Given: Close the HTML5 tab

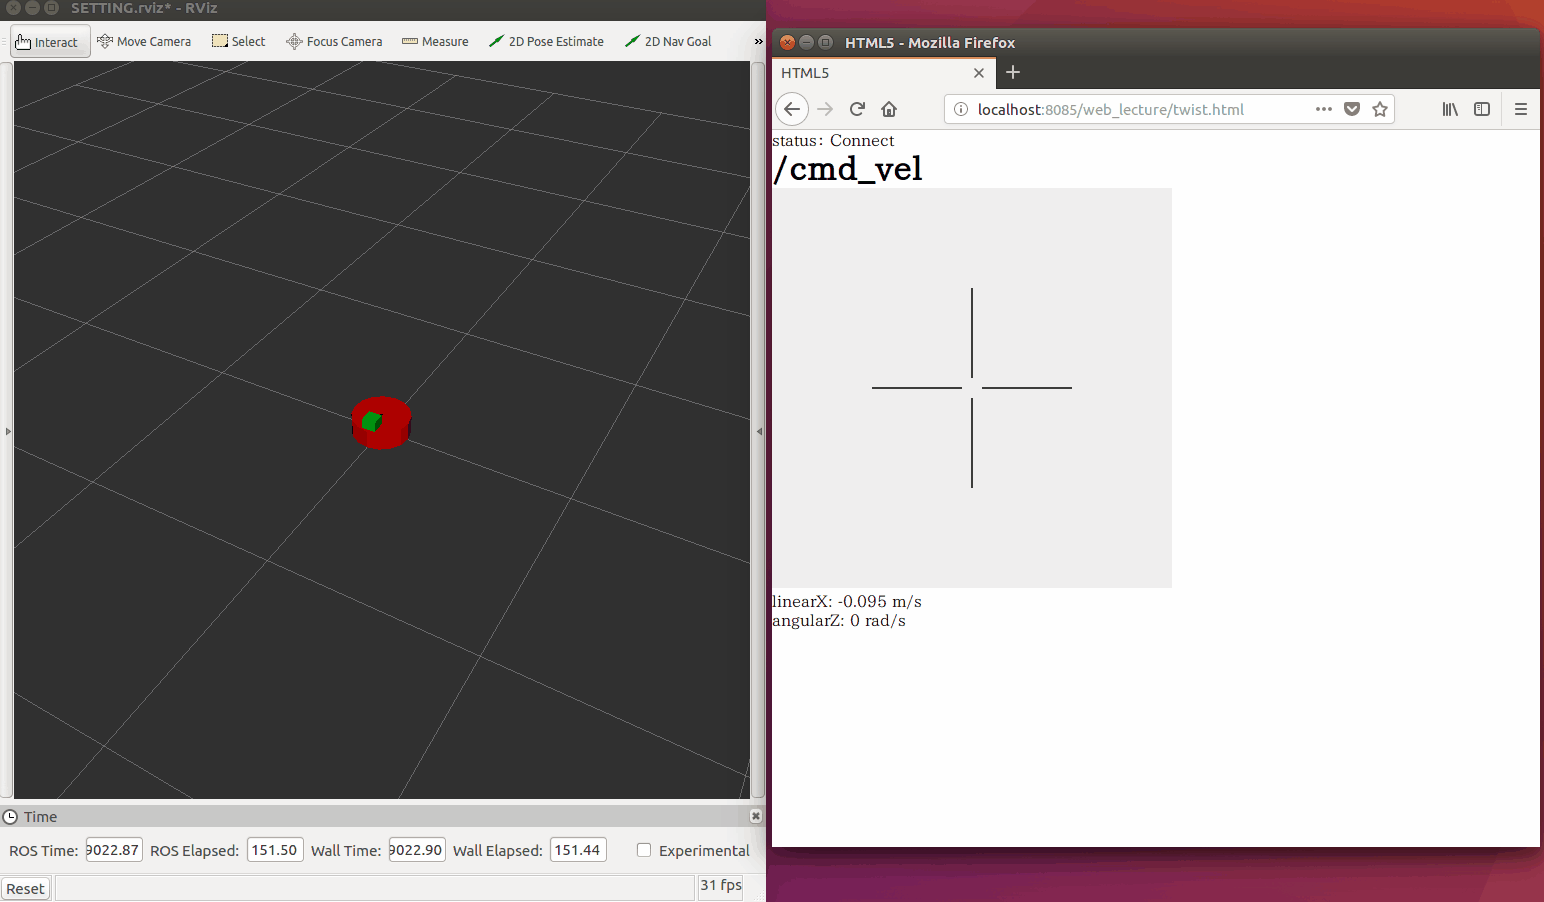Looking at the screenshot, I should click(x=979, y=73).
